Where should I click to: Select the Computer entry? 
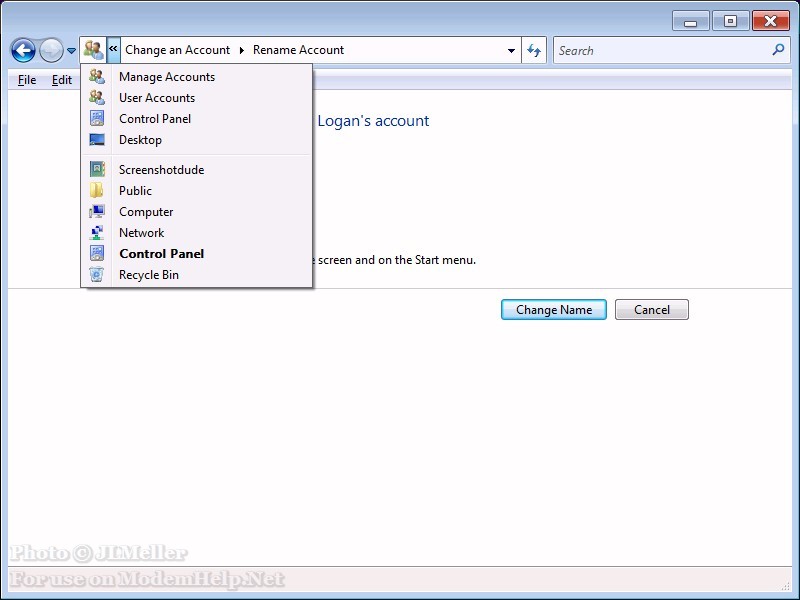pyautogui.click(x=197, y=211)
